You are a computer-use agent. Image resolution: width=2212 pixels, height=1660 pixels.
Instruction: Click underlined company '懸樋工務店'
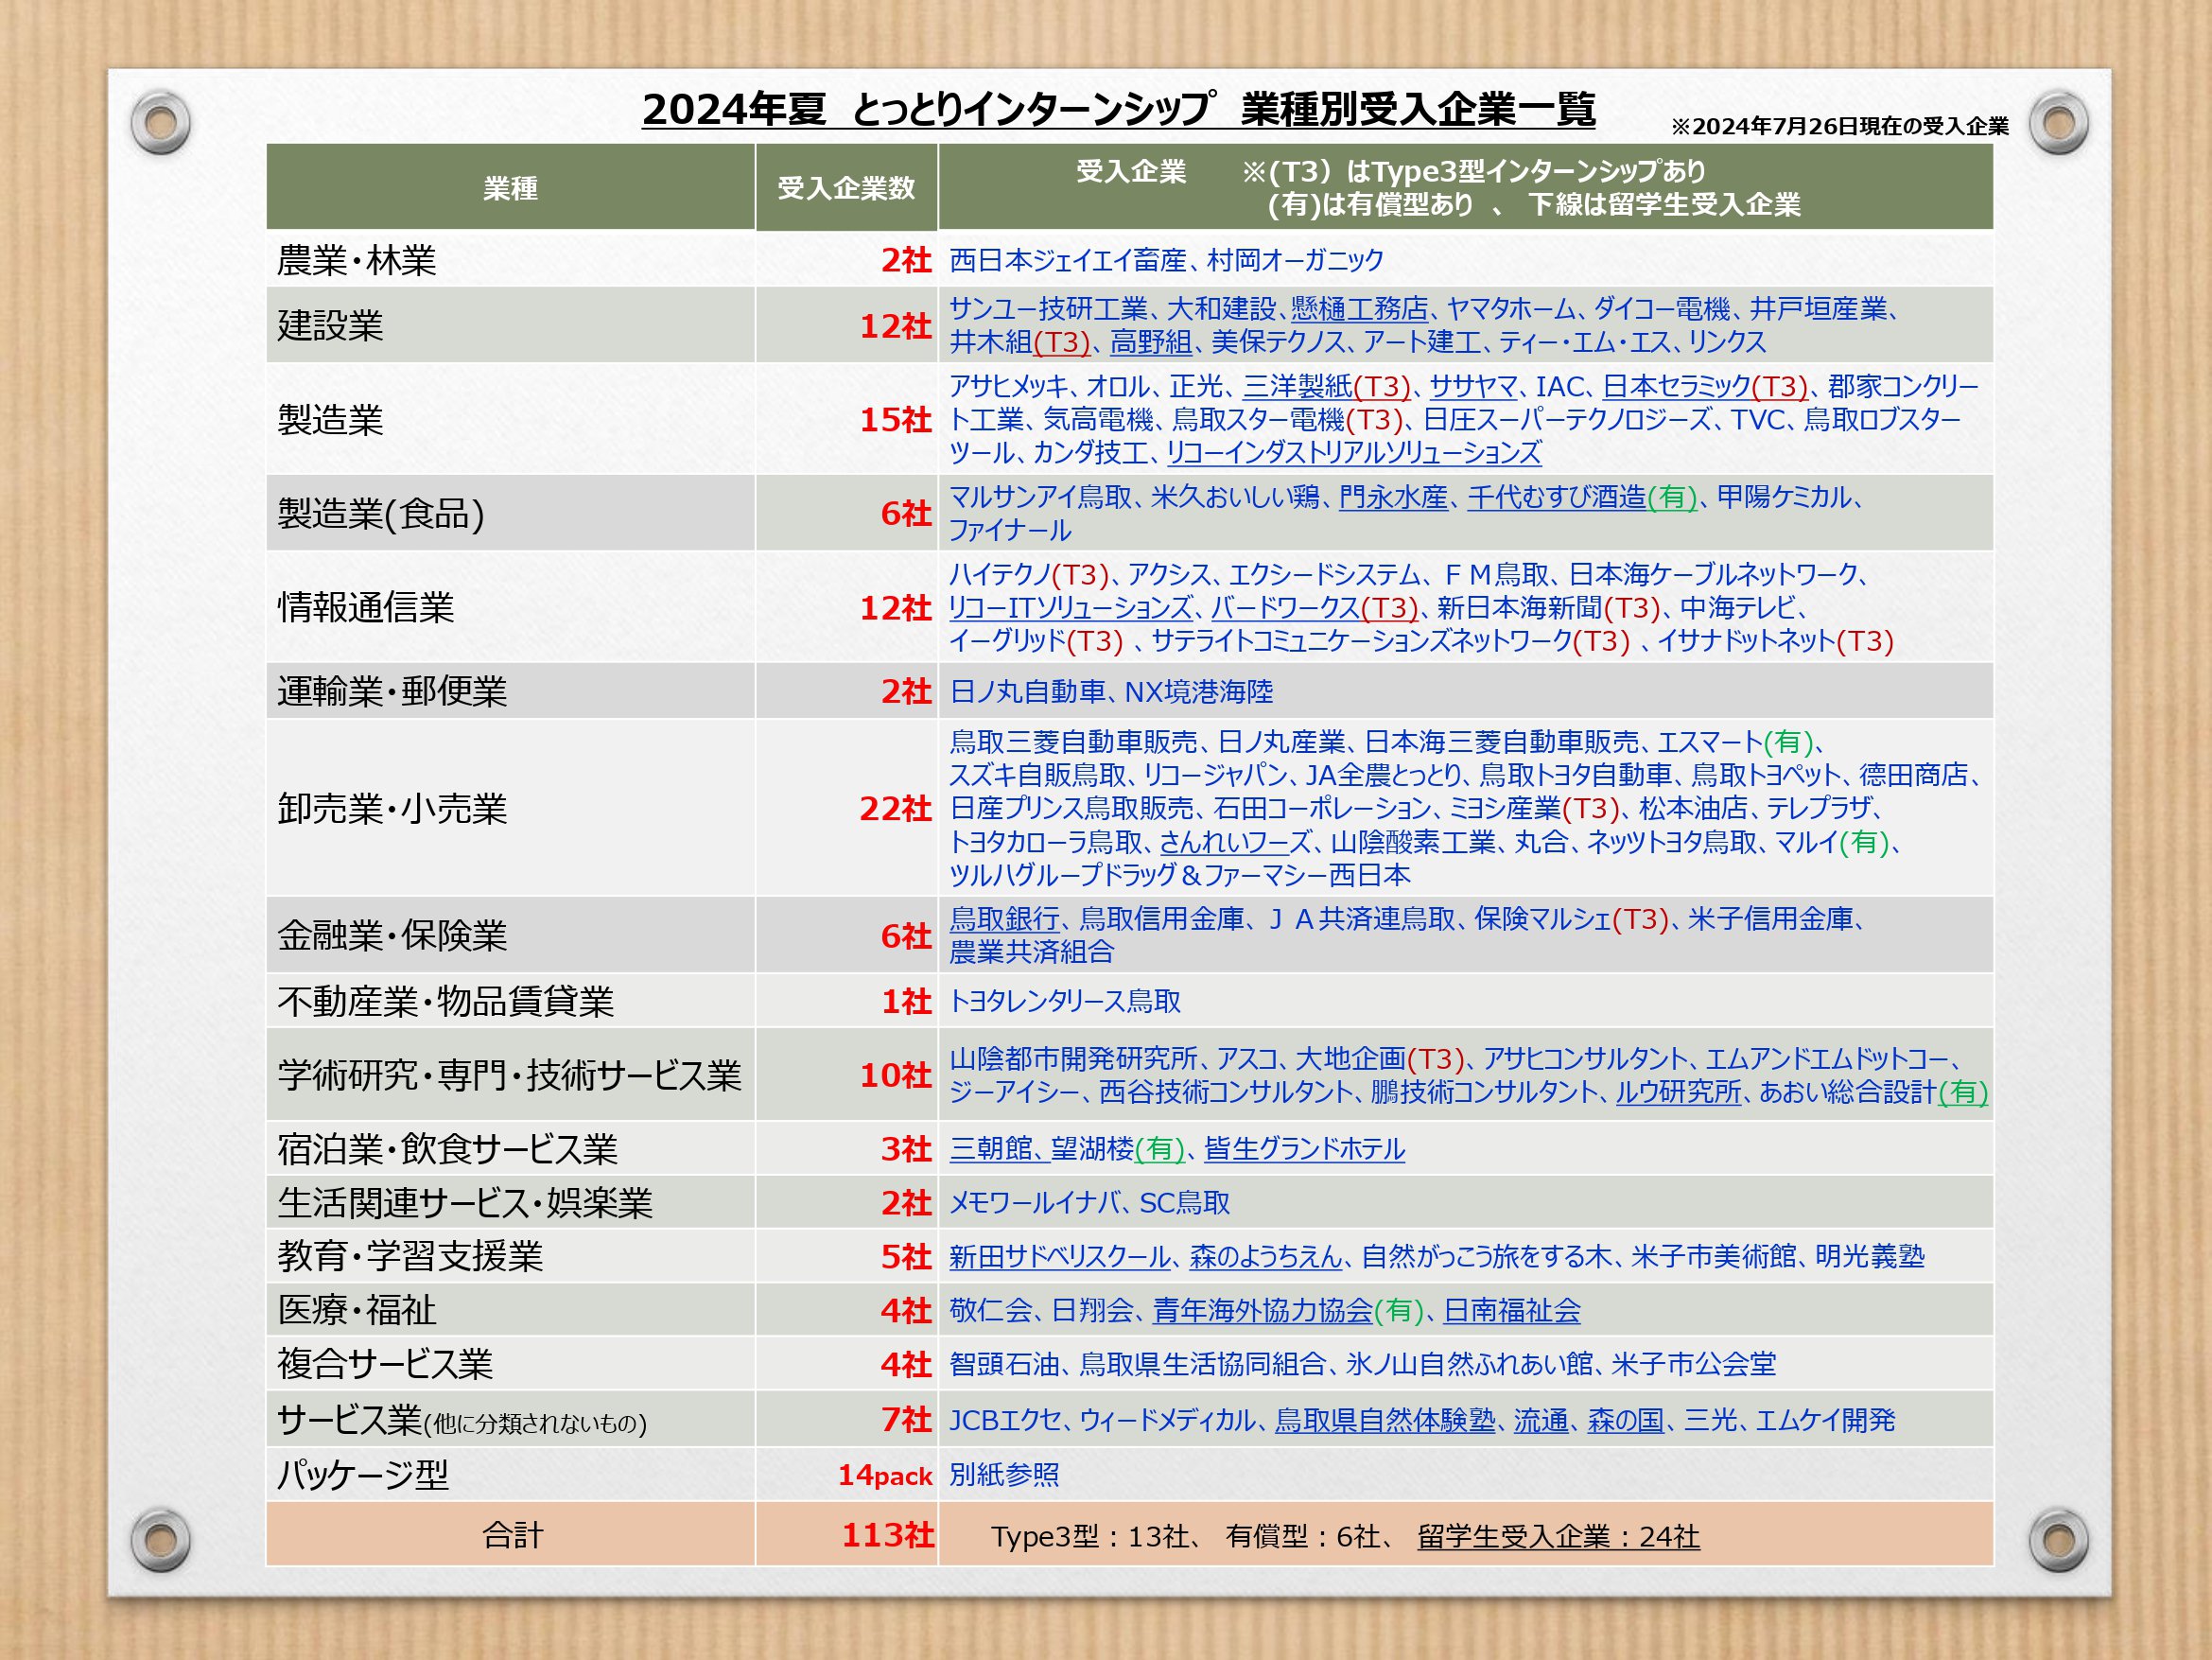click(1359, 309)
